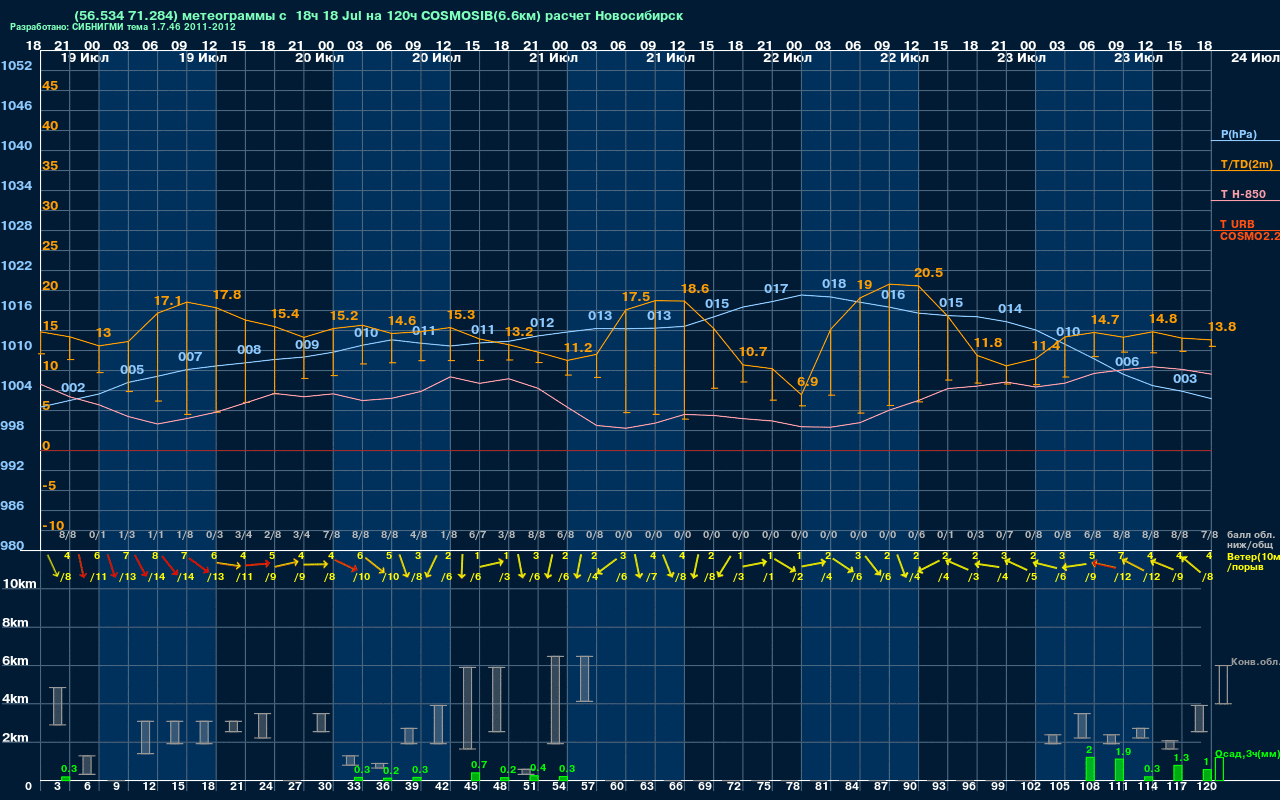Click the 15.3 temperature value
The image size is (1280, 800).
[x=461, y=314]
